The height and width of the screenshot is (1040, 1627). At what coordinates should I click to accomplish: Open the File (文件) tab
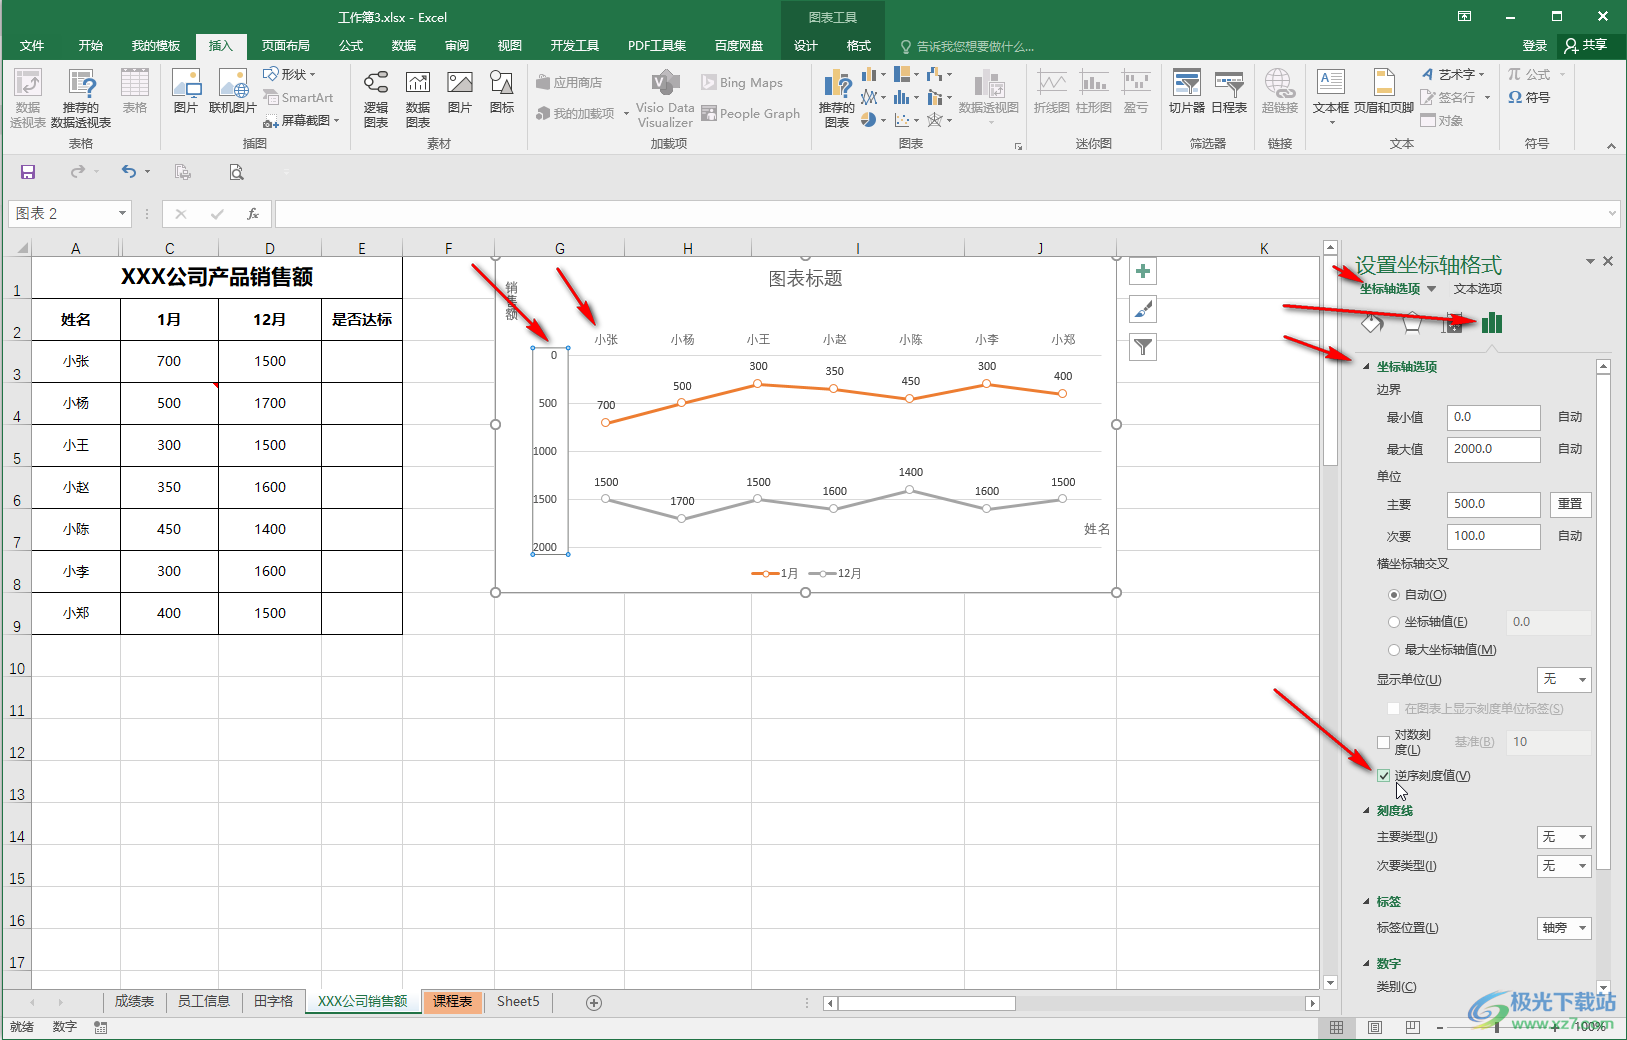[x=32, y=46]
